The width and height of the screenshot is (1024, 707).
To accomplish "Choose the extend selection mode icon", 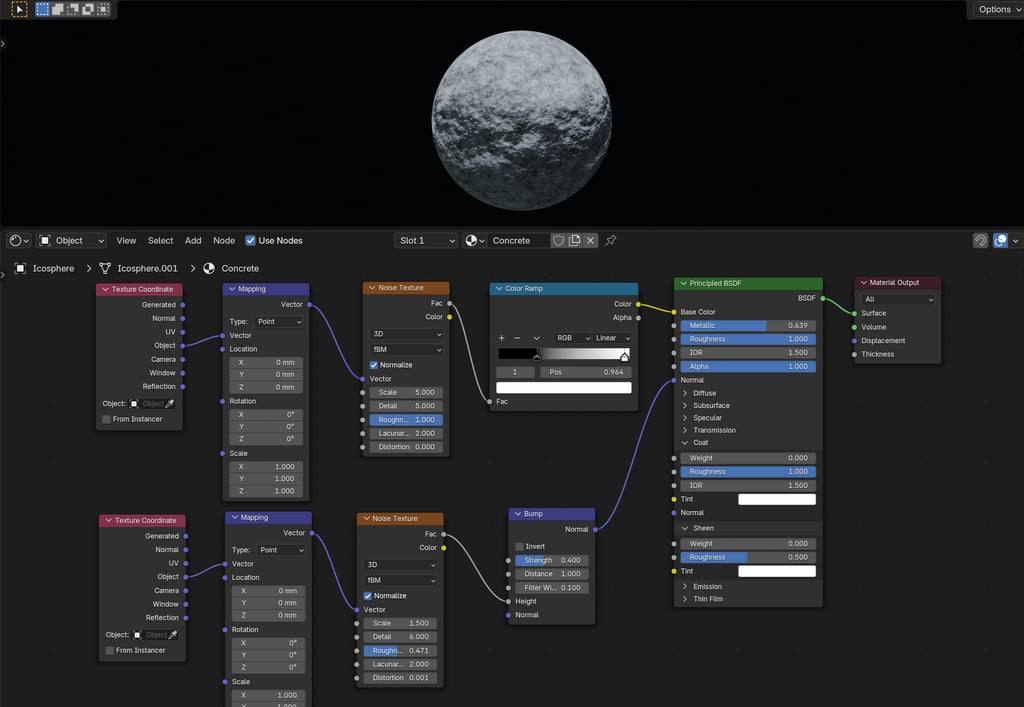I will (57, 9).
